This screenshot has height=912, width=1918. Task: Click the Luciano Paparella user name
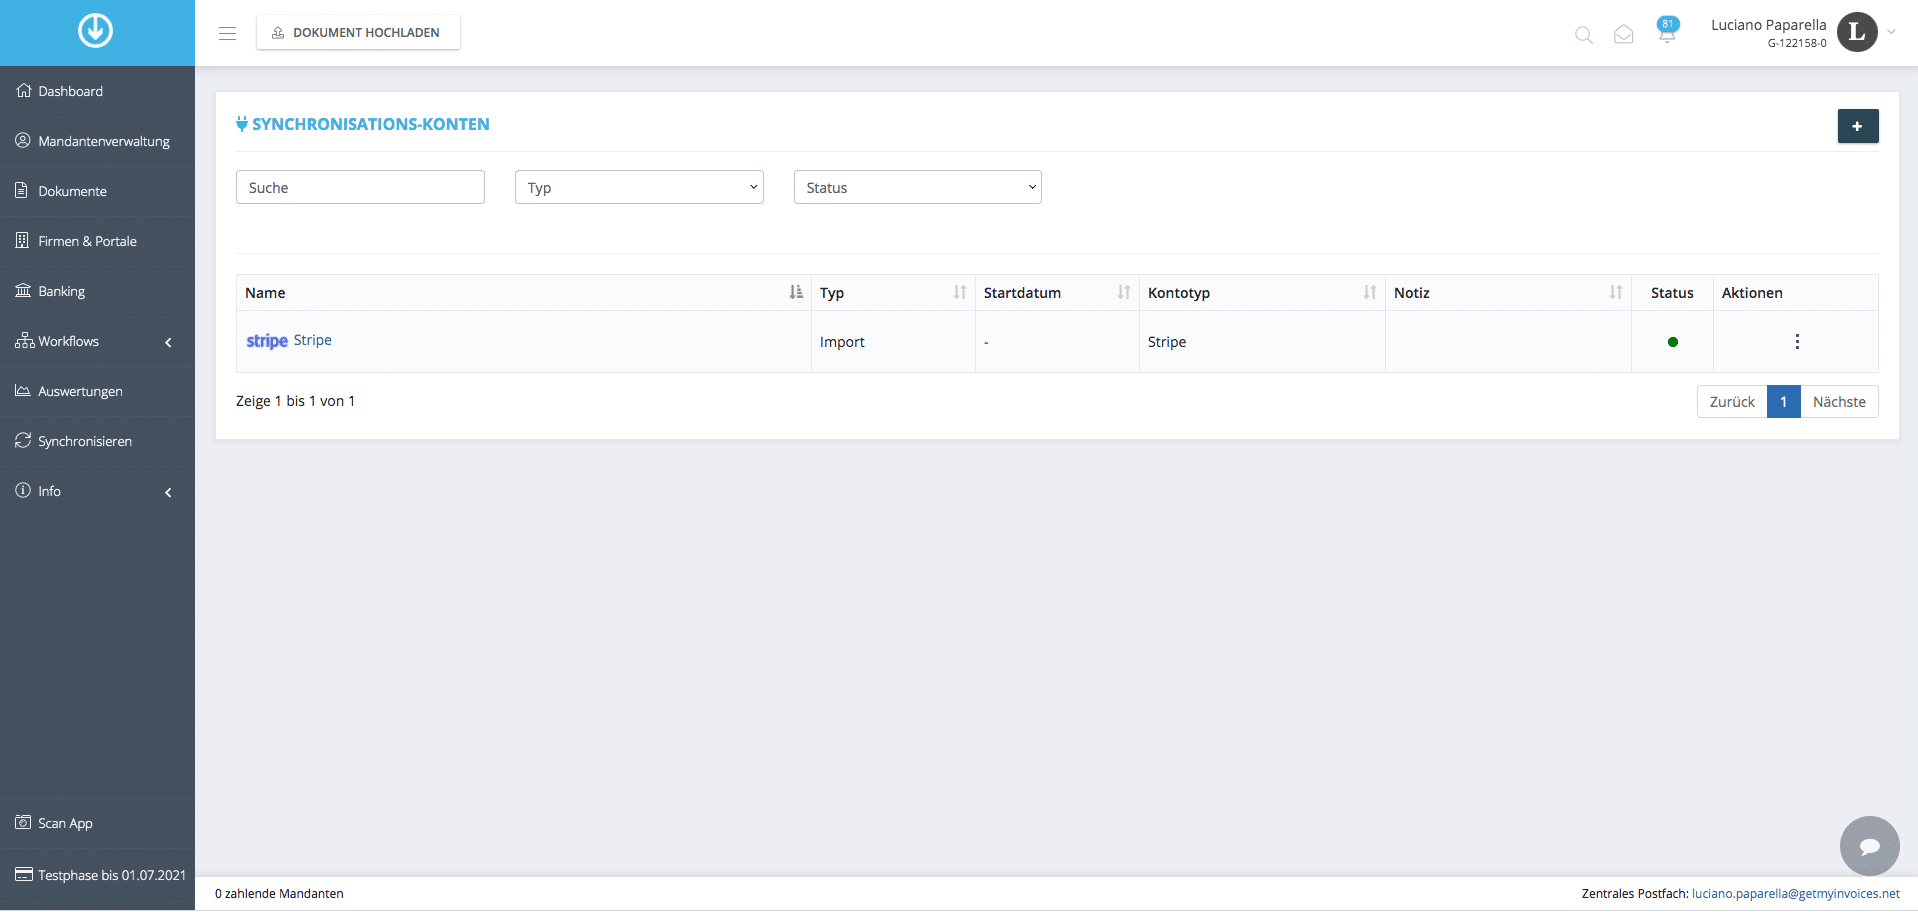point(1768,25)
